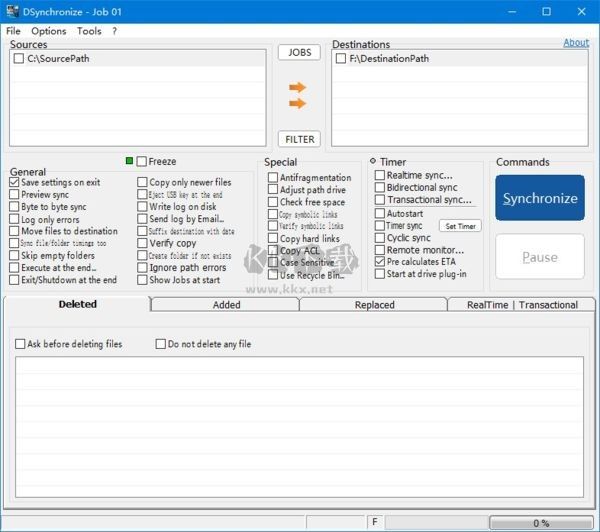Open the Options menu

tap(48, 31)
